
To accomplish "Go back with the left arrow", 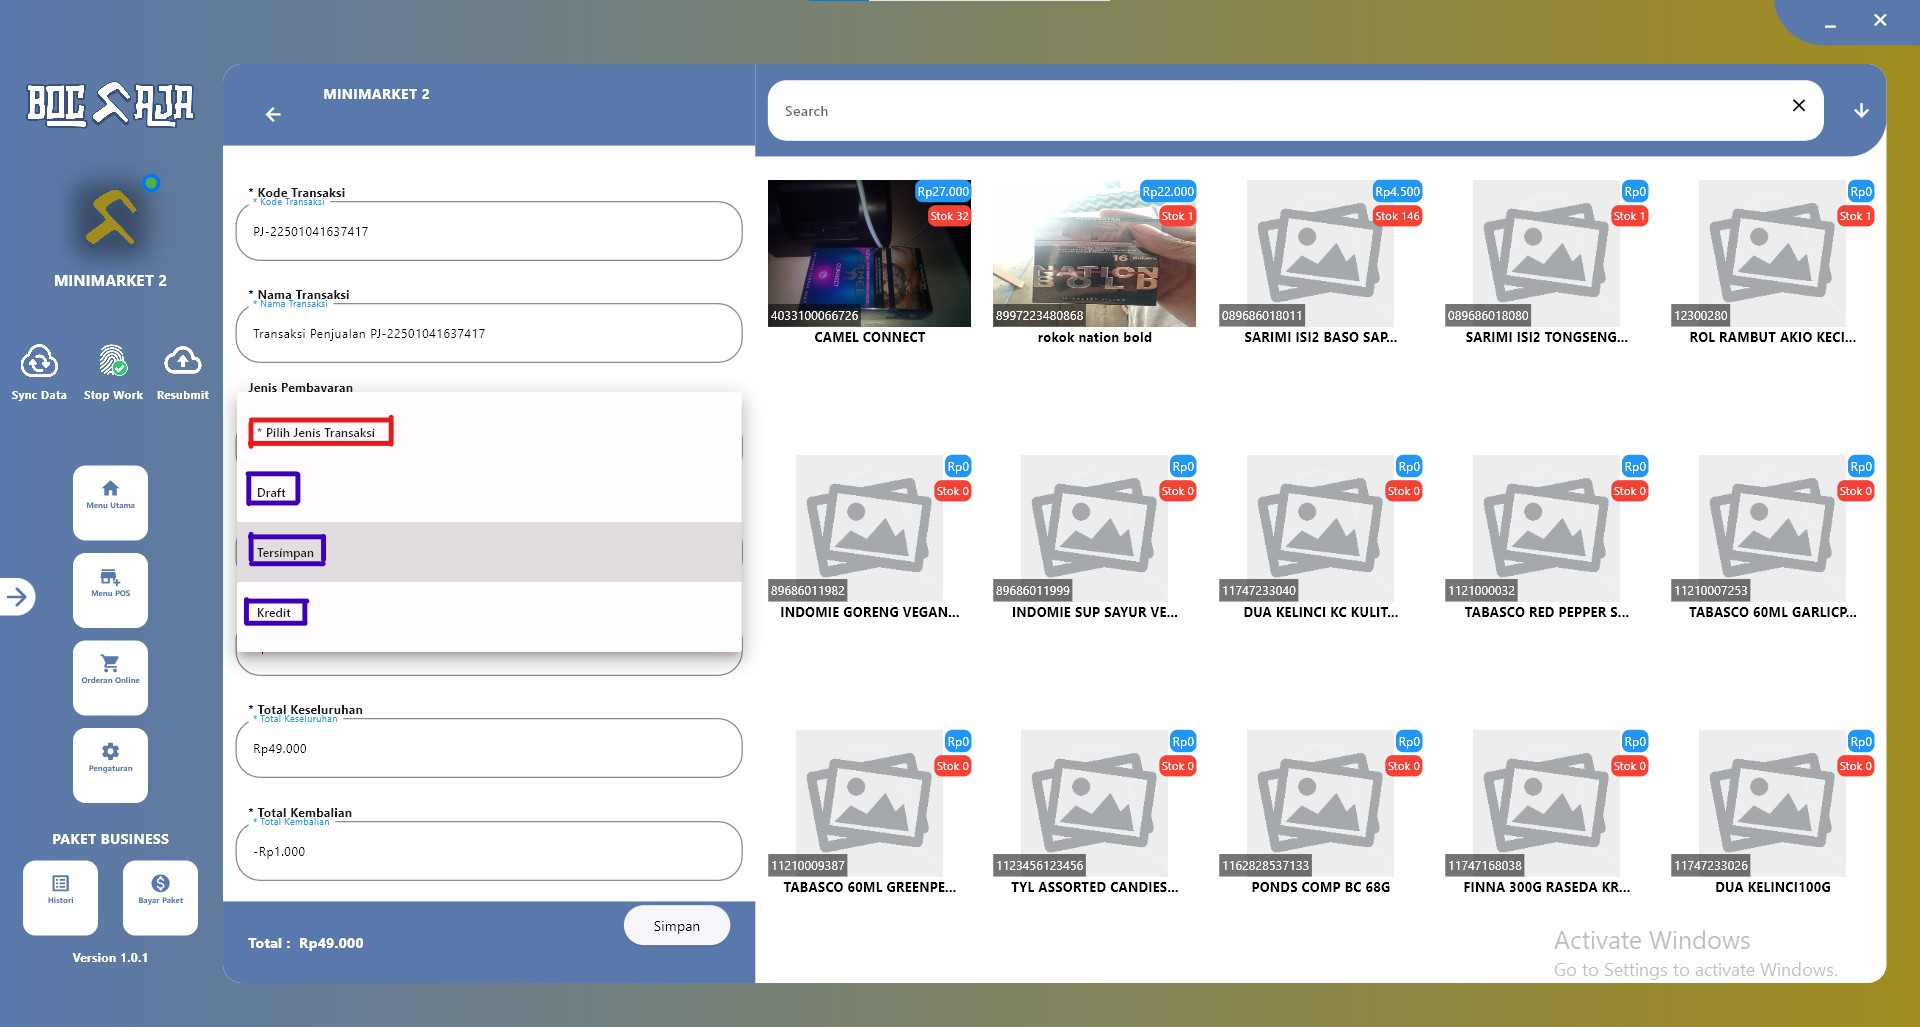I will coord(273,115).
